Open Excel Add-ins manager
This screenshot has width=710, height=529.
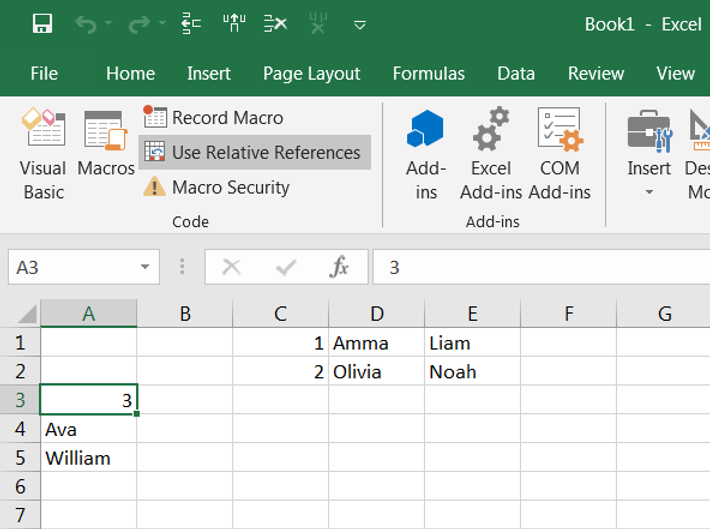tap(491, 155)
